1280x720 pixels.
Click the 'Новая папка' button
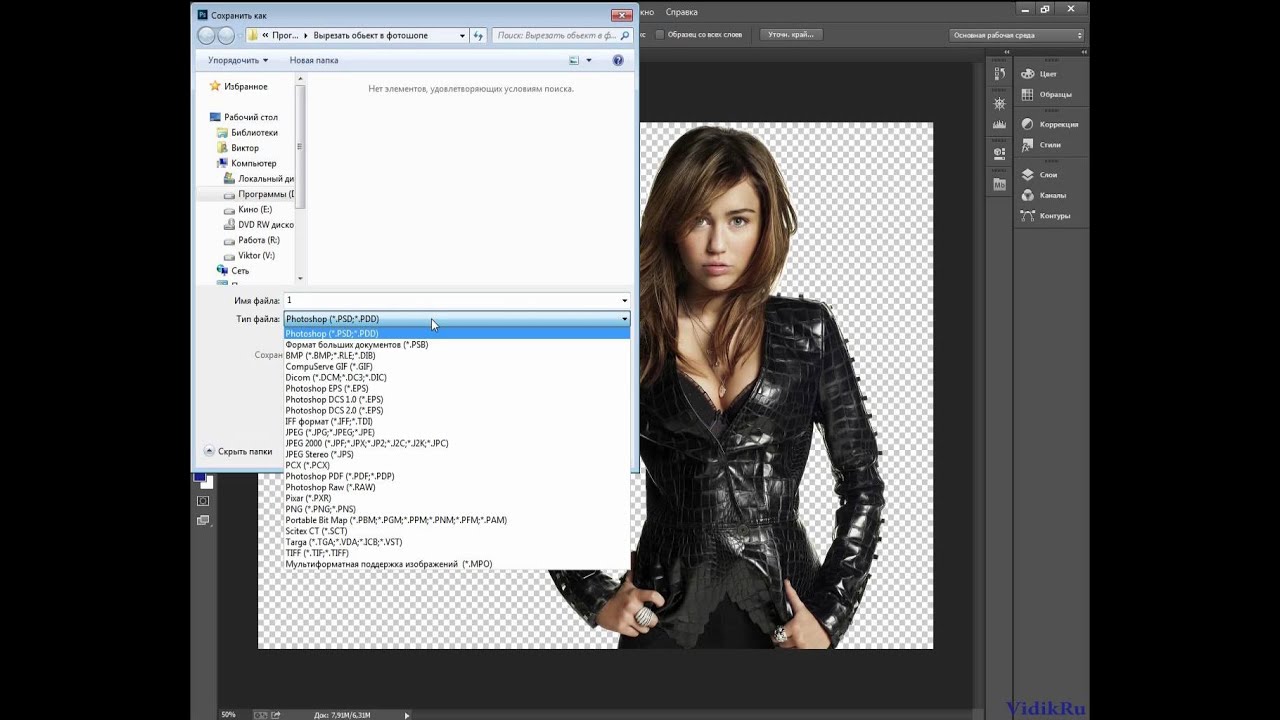[314, 60]
